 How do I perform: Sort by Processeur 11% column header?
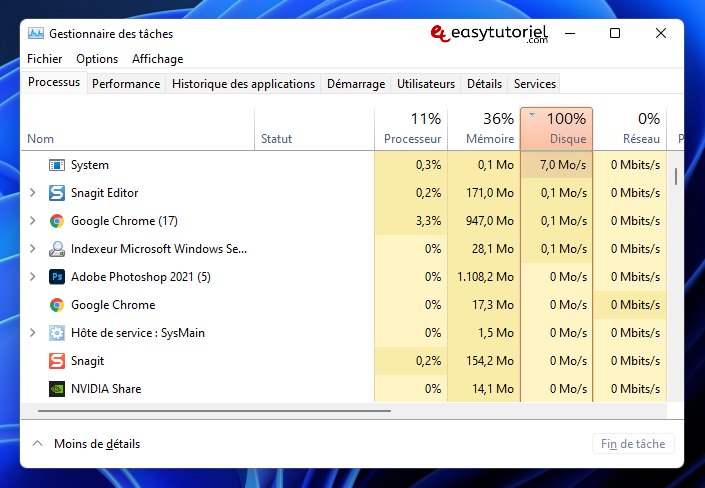click(x=411, y=129)
